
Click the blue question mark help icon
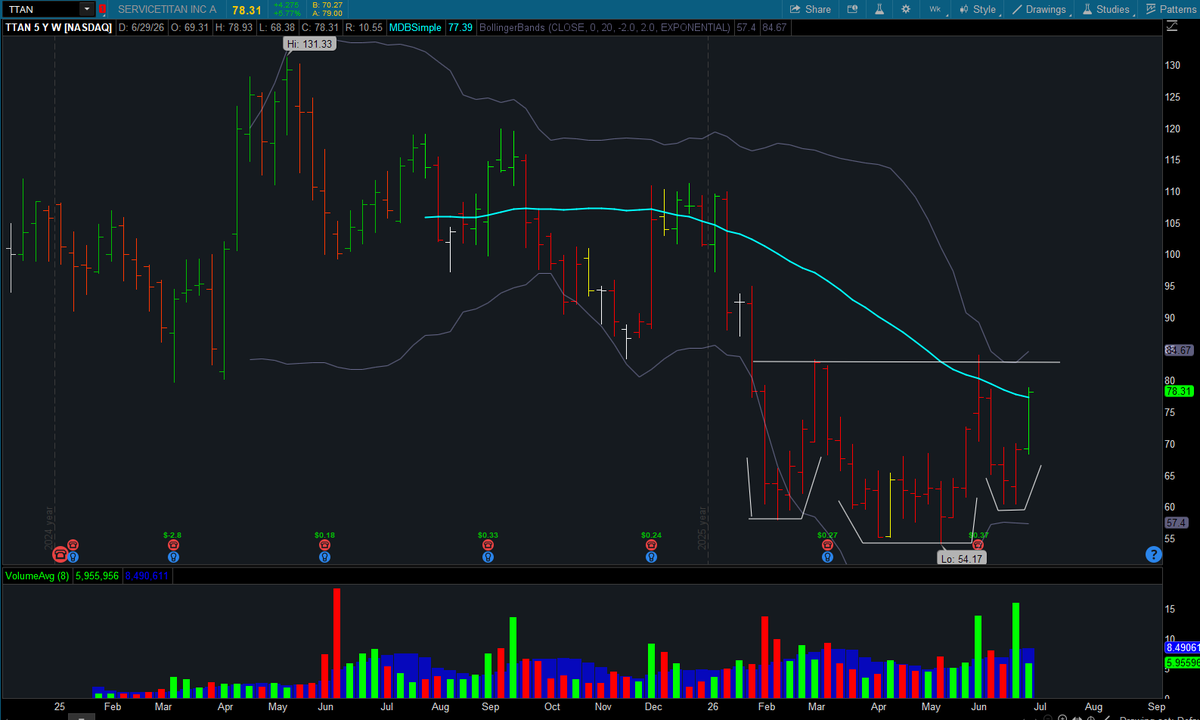(x=1154, y=554)
